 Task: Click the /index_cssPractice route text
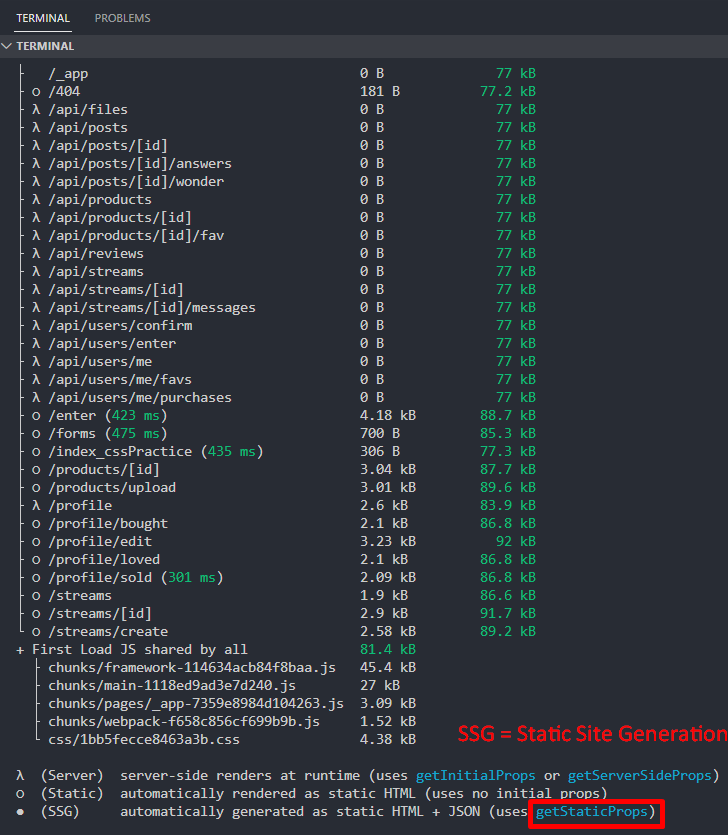click(120, 452)
